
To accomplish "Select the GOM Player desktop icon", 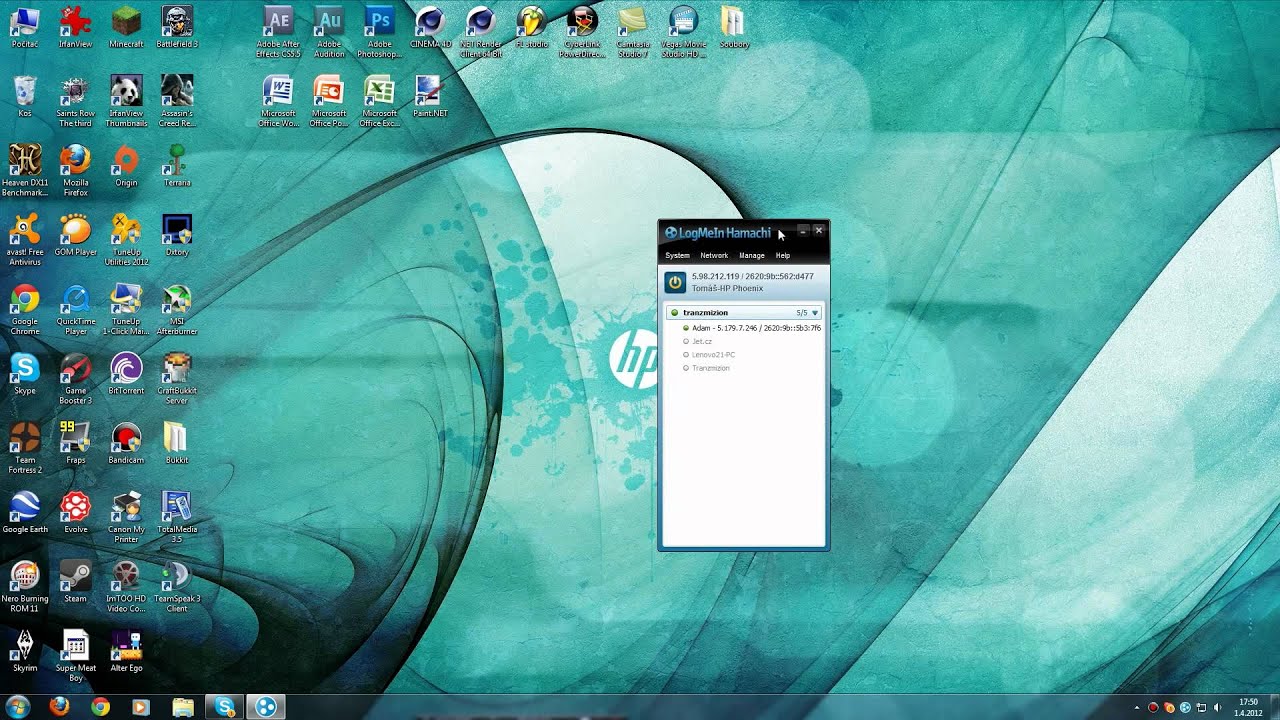I will (x=75, y=234).
